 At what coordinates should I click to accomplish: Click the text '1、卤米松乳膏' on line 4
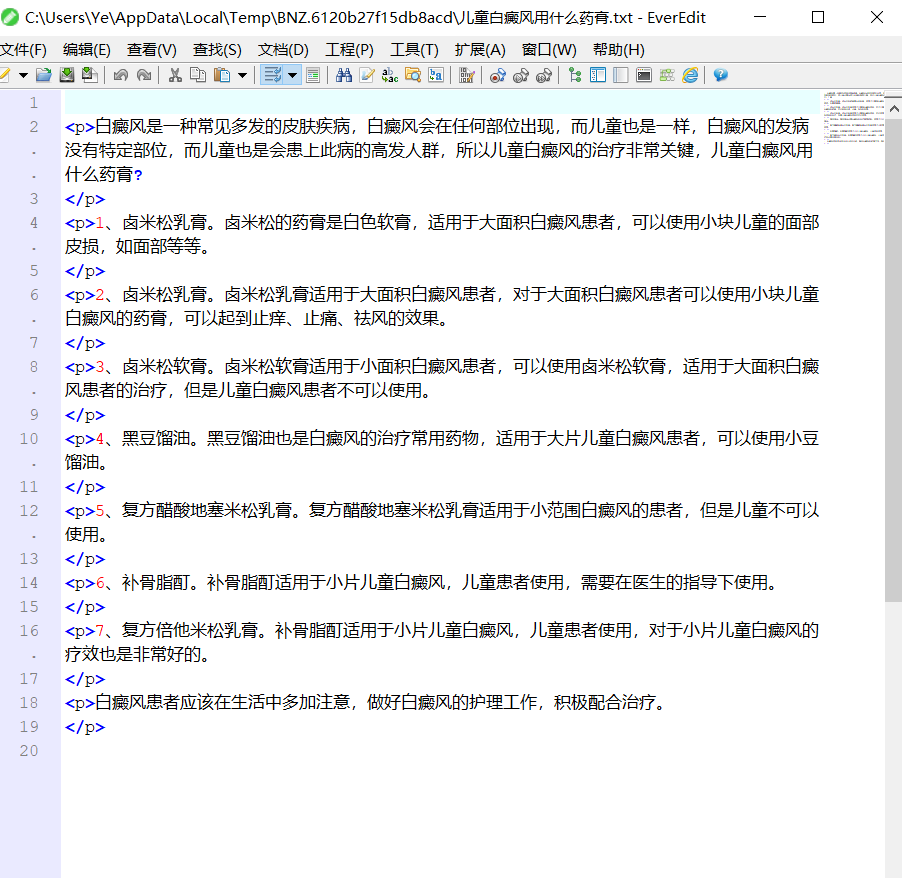151,223
